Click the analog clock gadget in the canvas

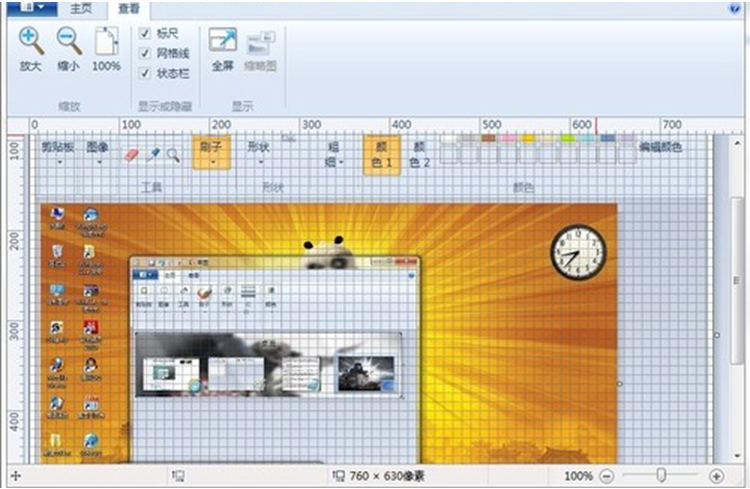579,252
